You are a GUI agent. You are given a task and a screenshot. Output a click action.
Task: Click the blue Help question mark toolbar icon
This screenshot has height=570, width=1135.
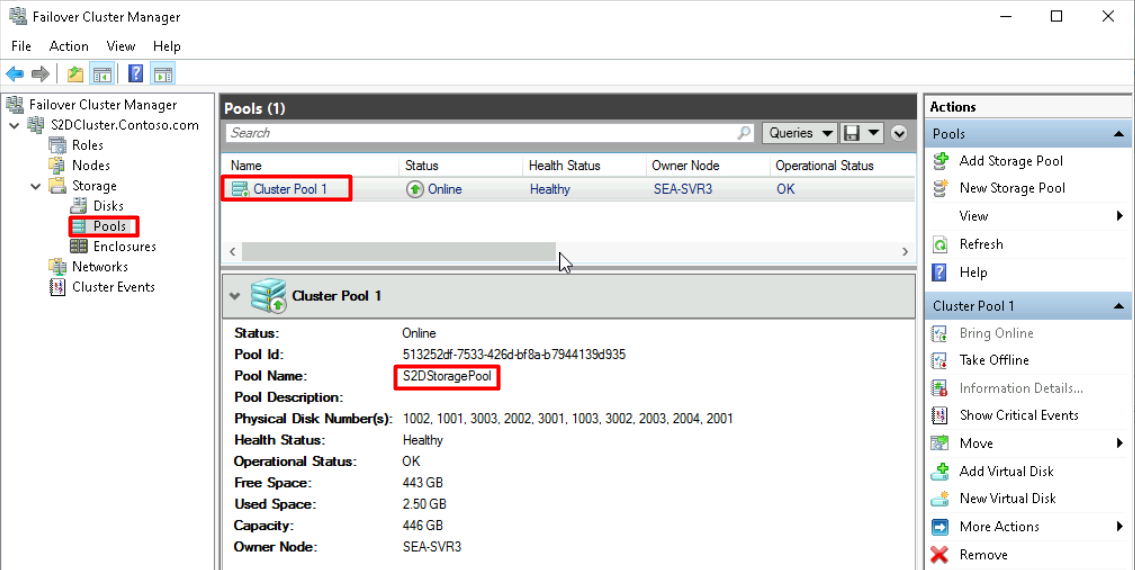pyautogui.click(x=135, y=73)
